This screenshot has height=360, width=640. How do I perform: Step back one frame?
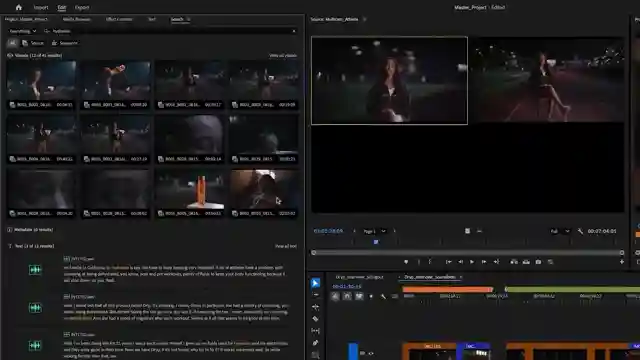[460, 262]
